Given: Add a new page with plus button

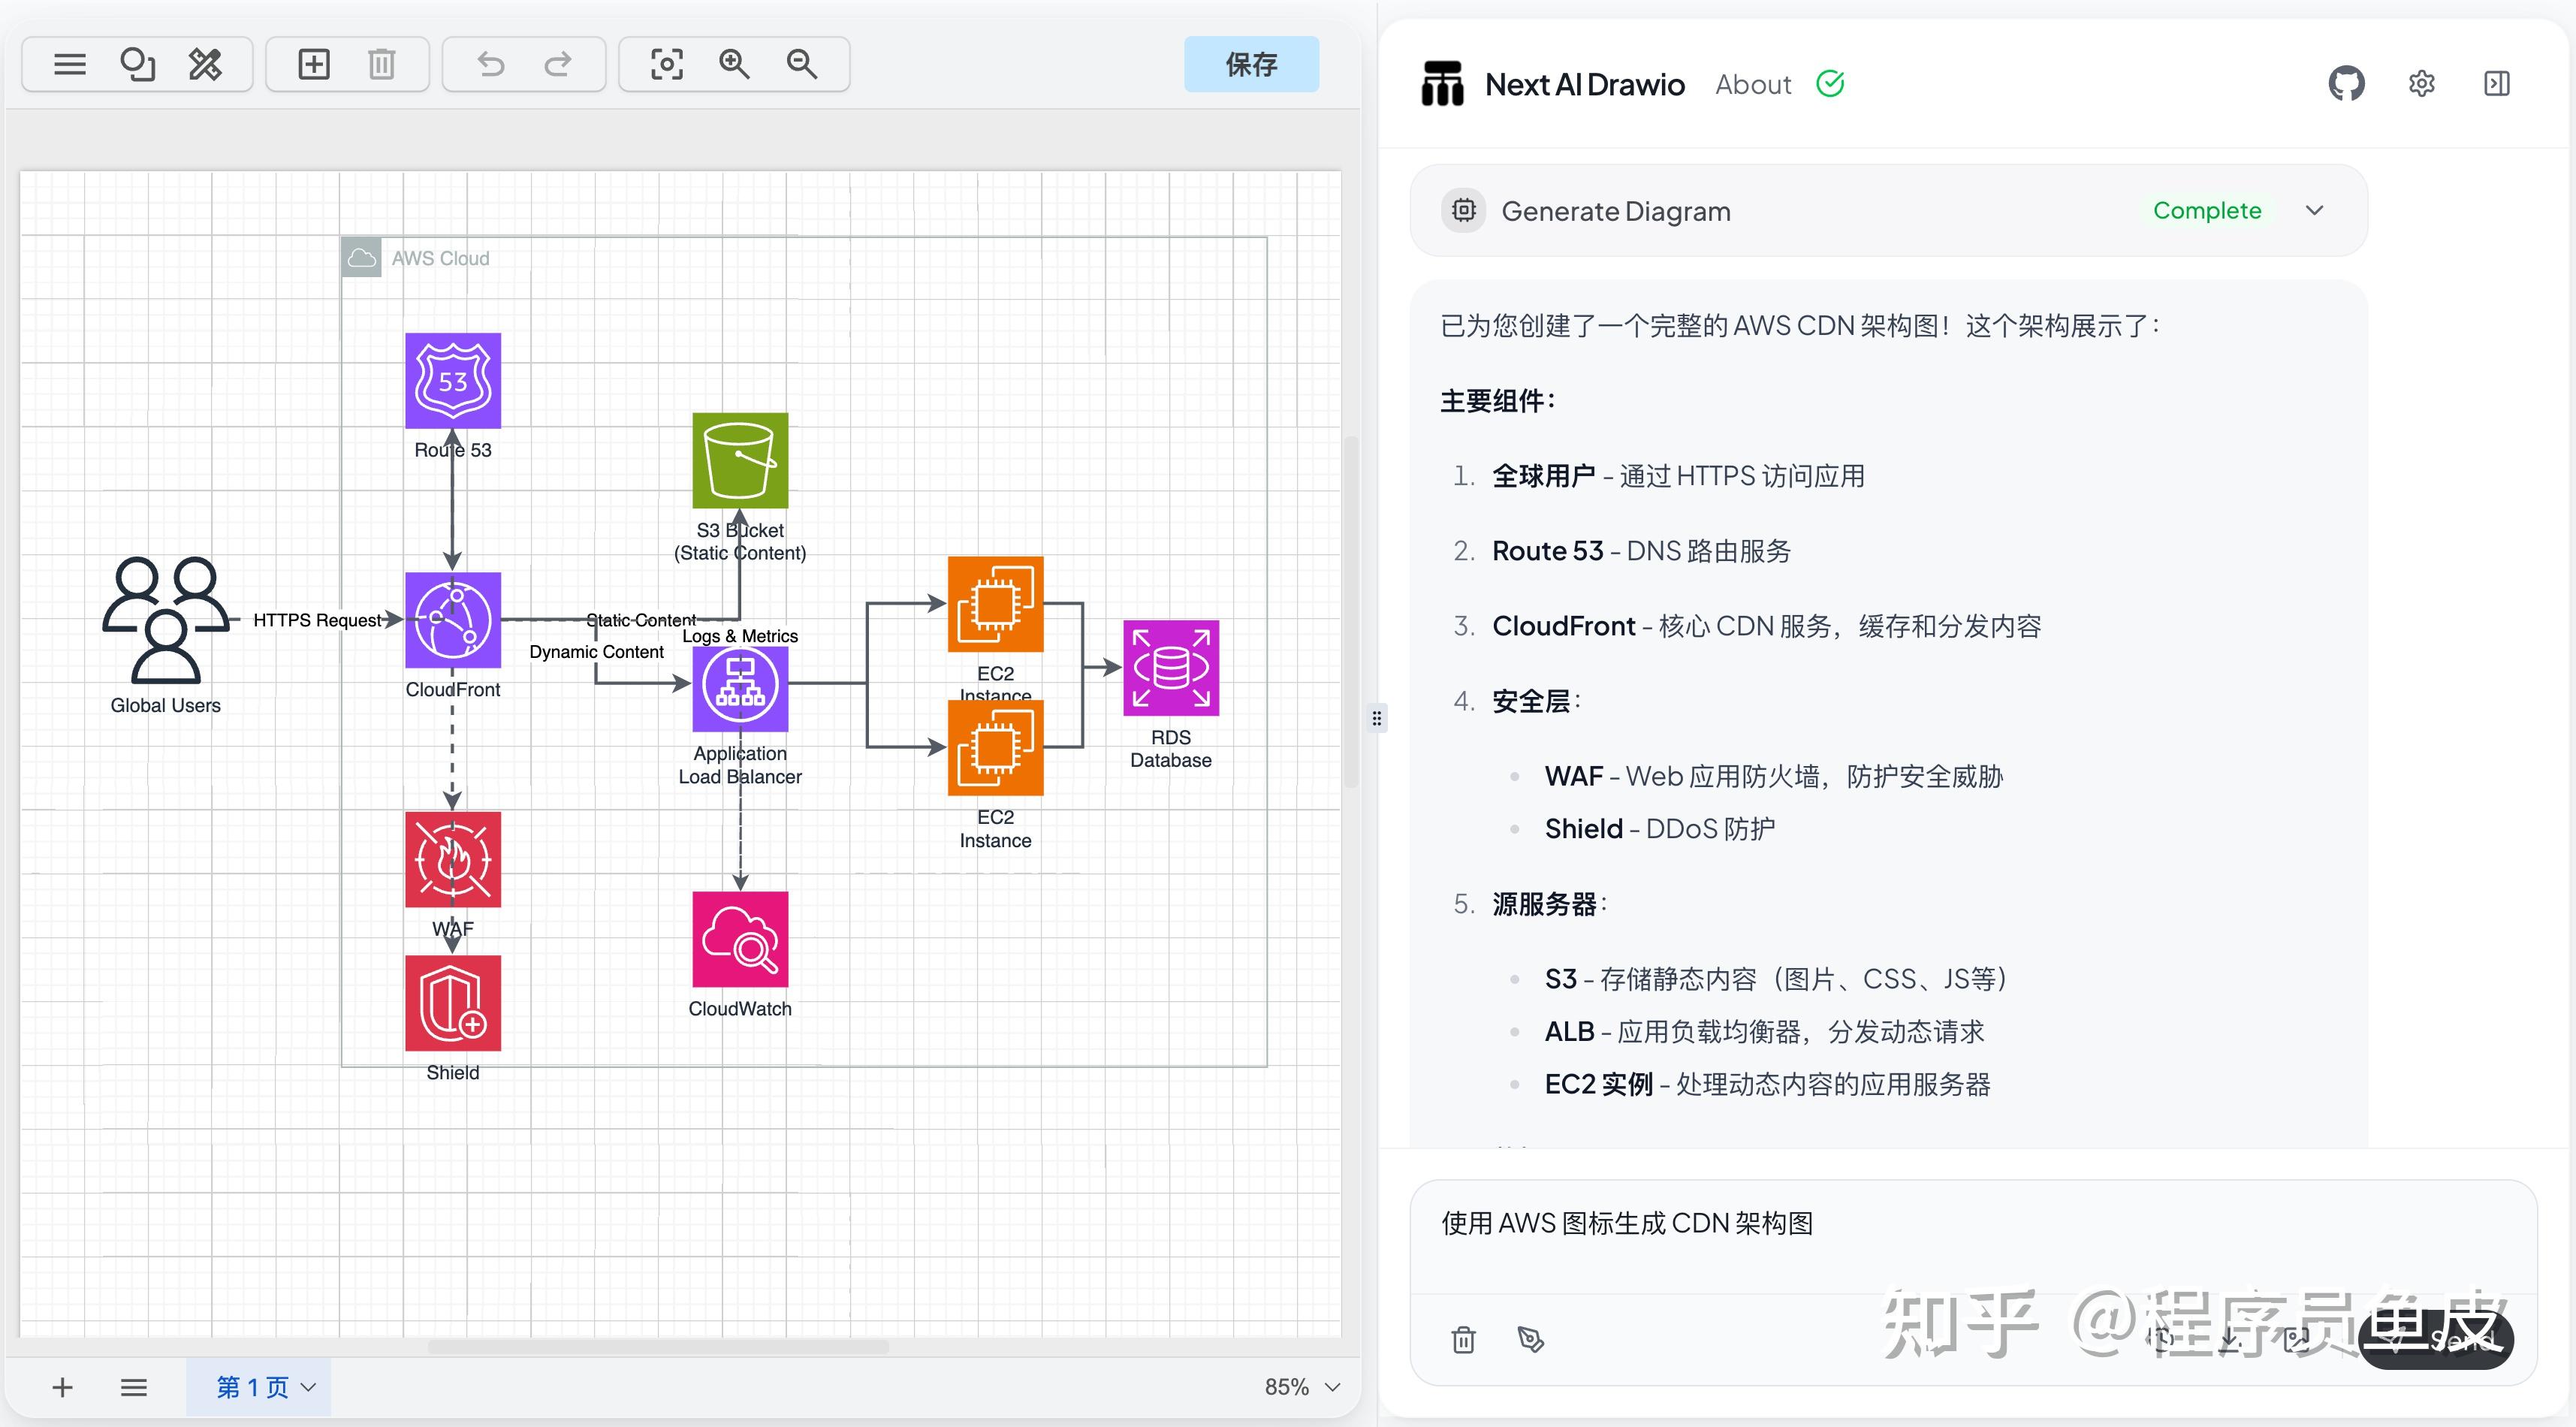Looking at the screenshot, I should 62,1387.
